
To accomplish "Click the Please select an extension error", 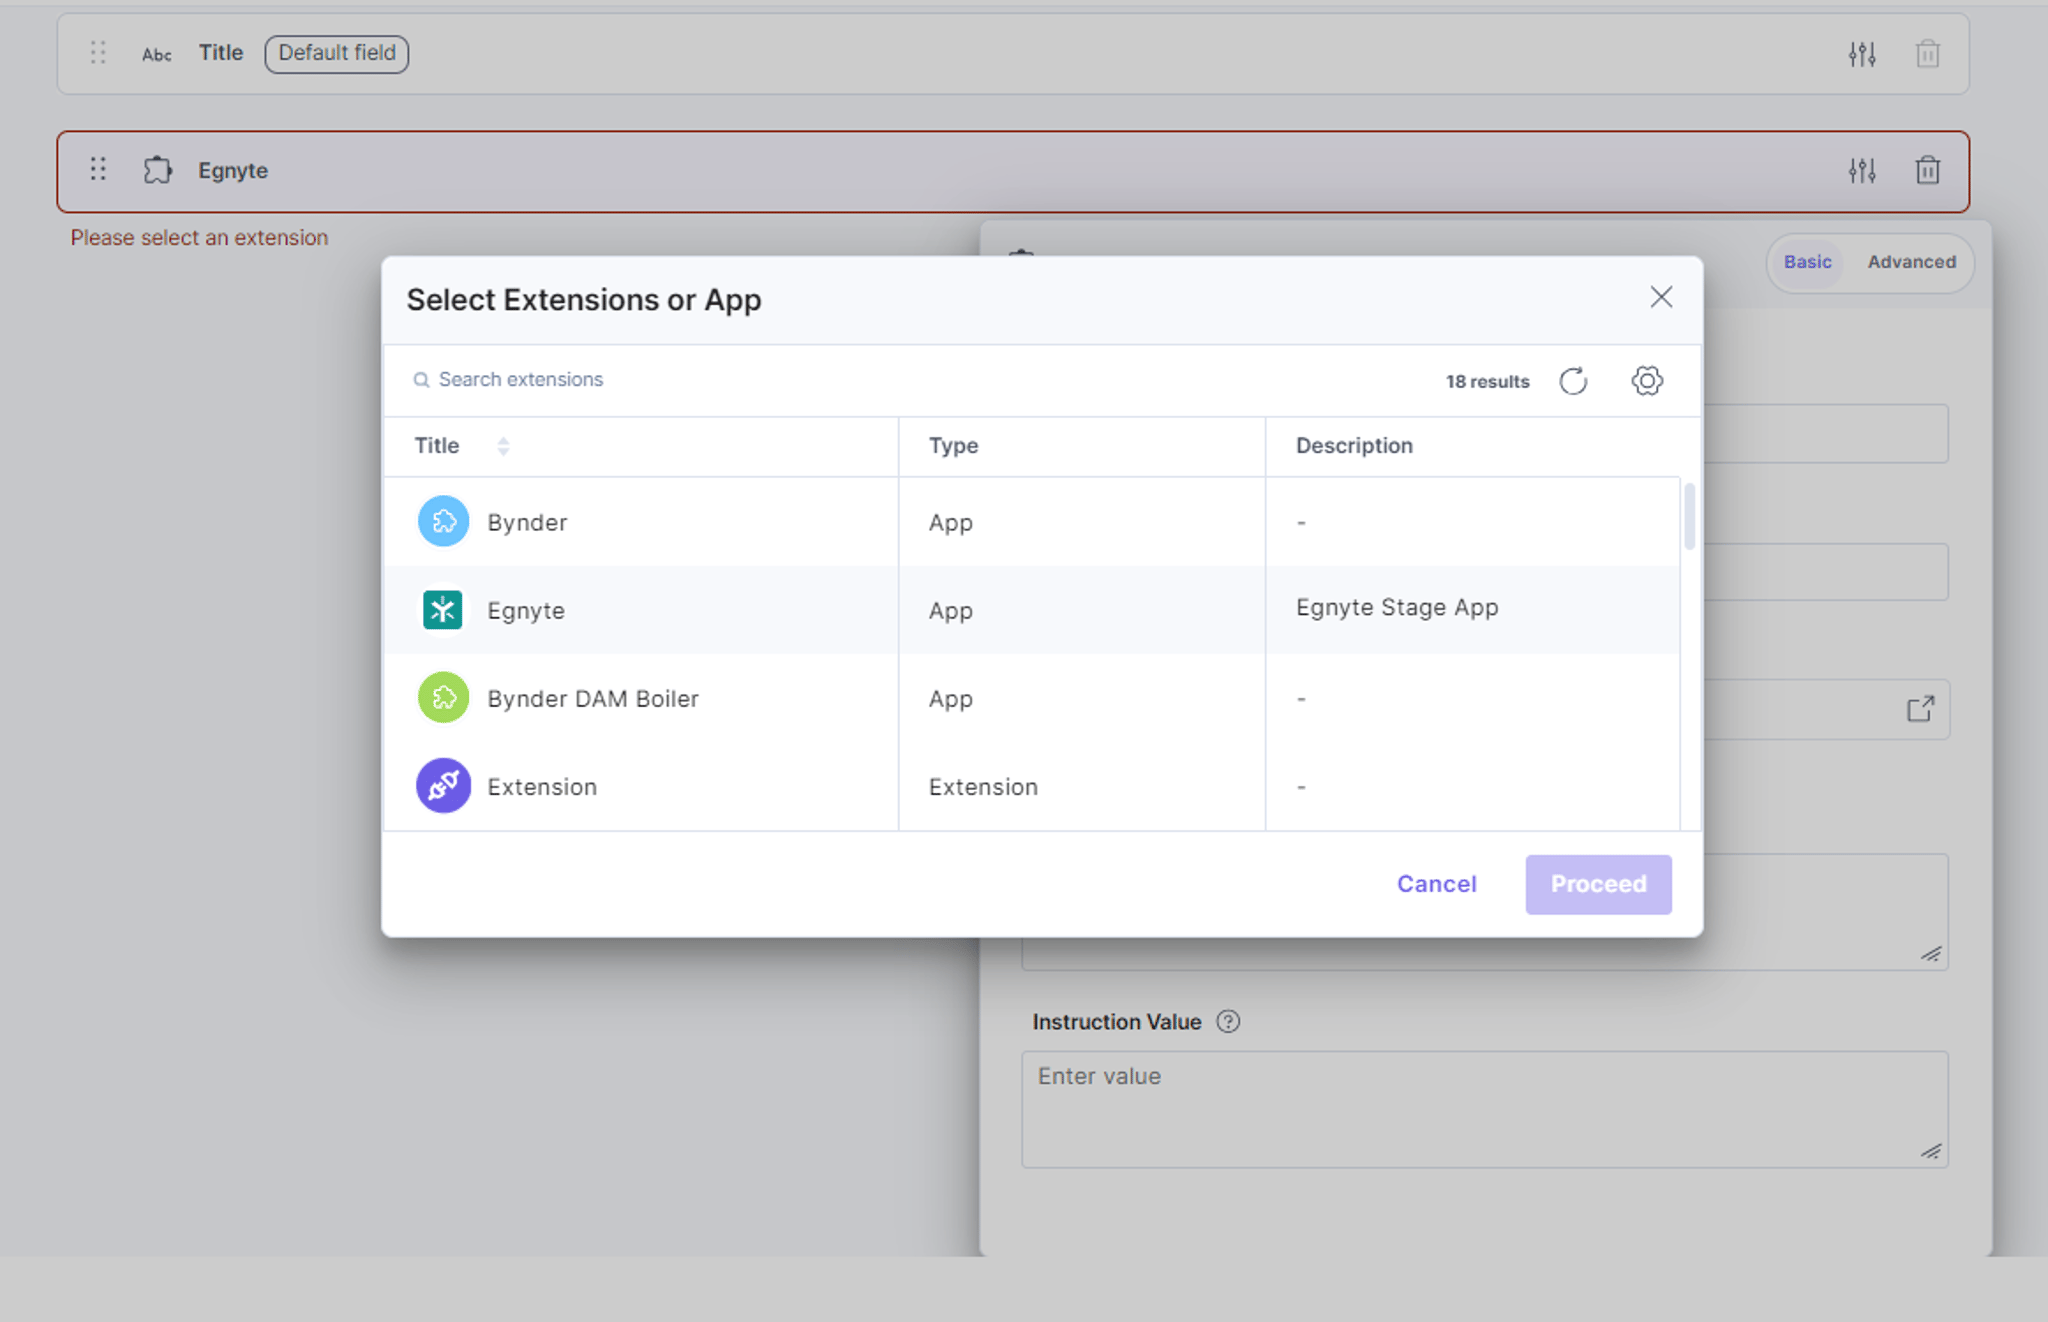I will coord(199,238).
